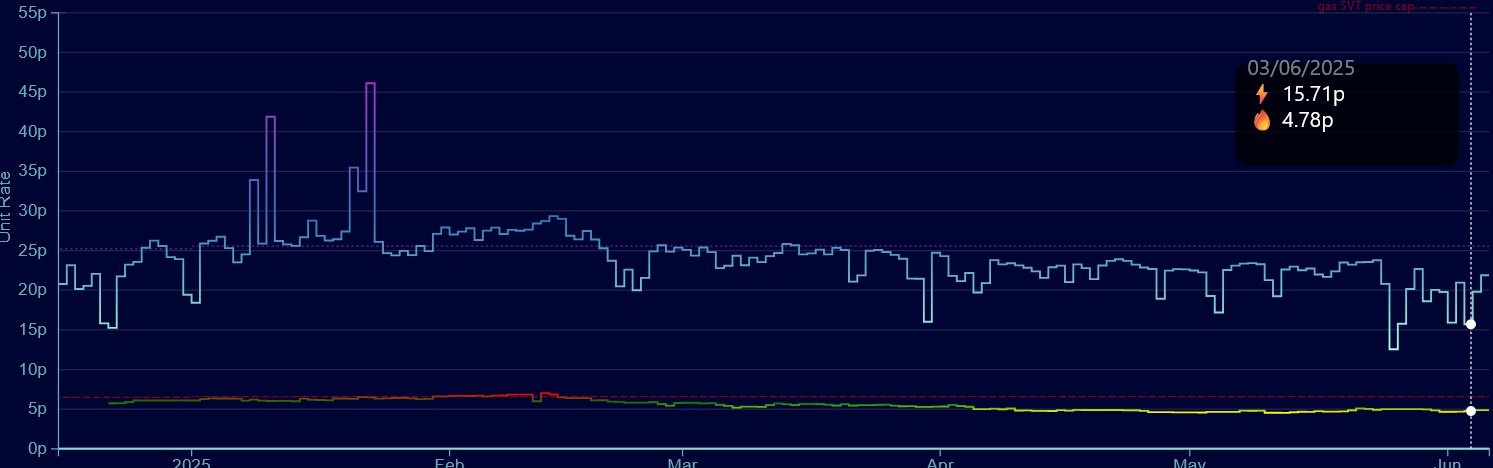Click the white marker on the gas line
The width and height of the screenshot is (1493, 468).
coord(1470,411)
